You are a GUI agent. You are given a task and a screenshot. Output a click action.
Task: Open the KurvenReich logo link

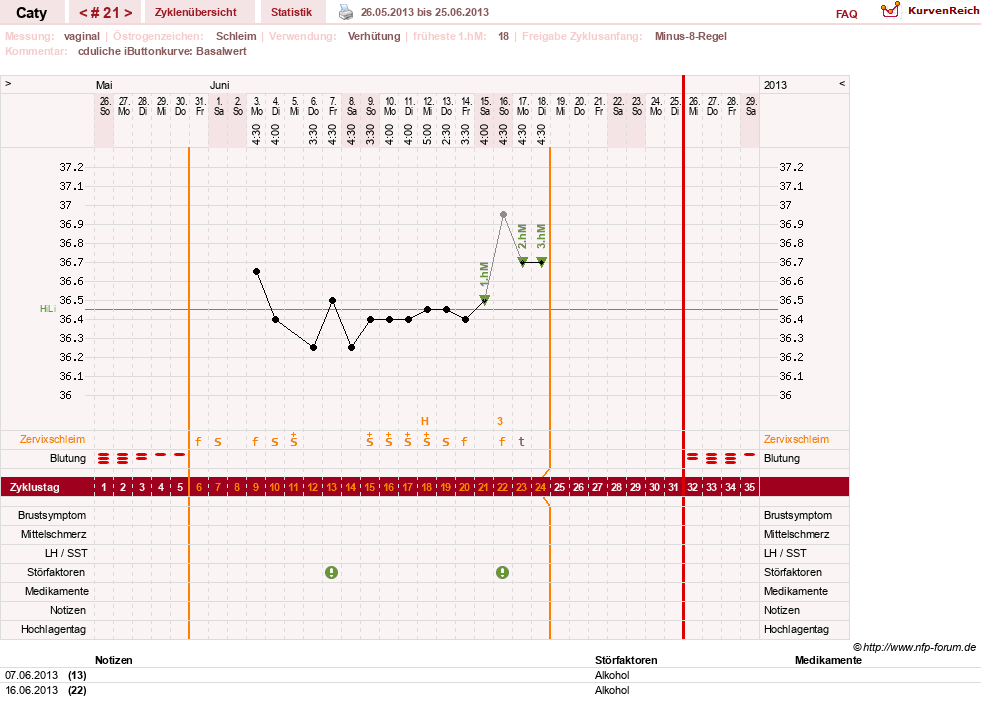coord(930,11)
